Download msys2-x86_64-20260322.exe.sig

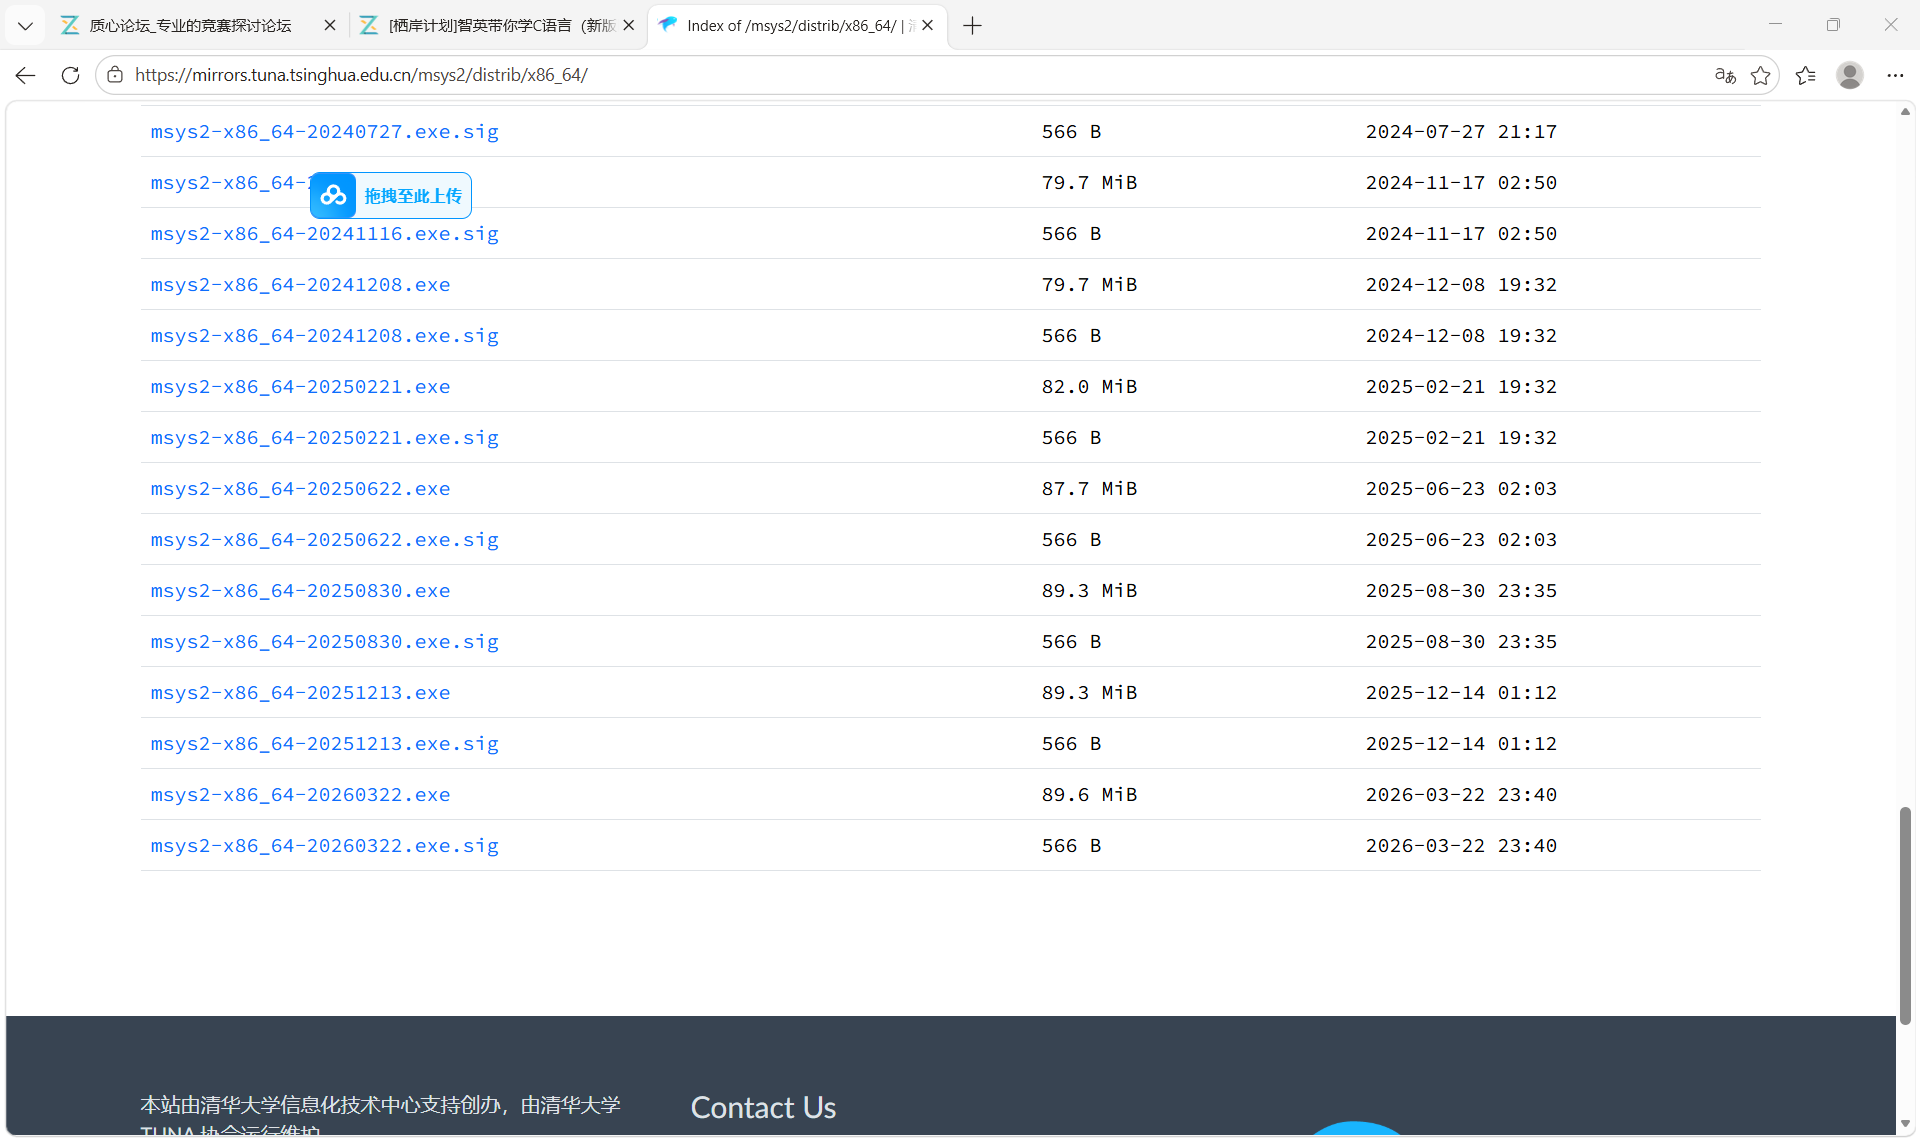(x=325, y=846)
